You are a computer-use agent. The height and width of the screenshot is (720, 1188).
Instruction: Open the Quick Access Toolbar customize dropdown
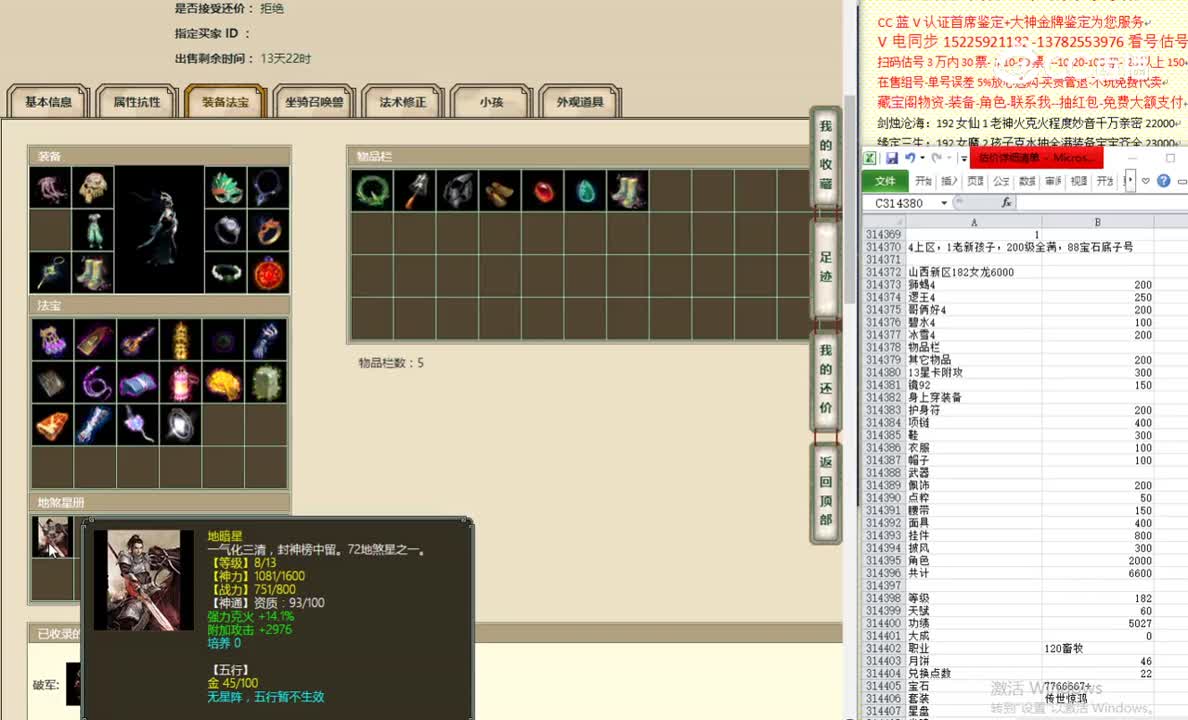(964, 158)
